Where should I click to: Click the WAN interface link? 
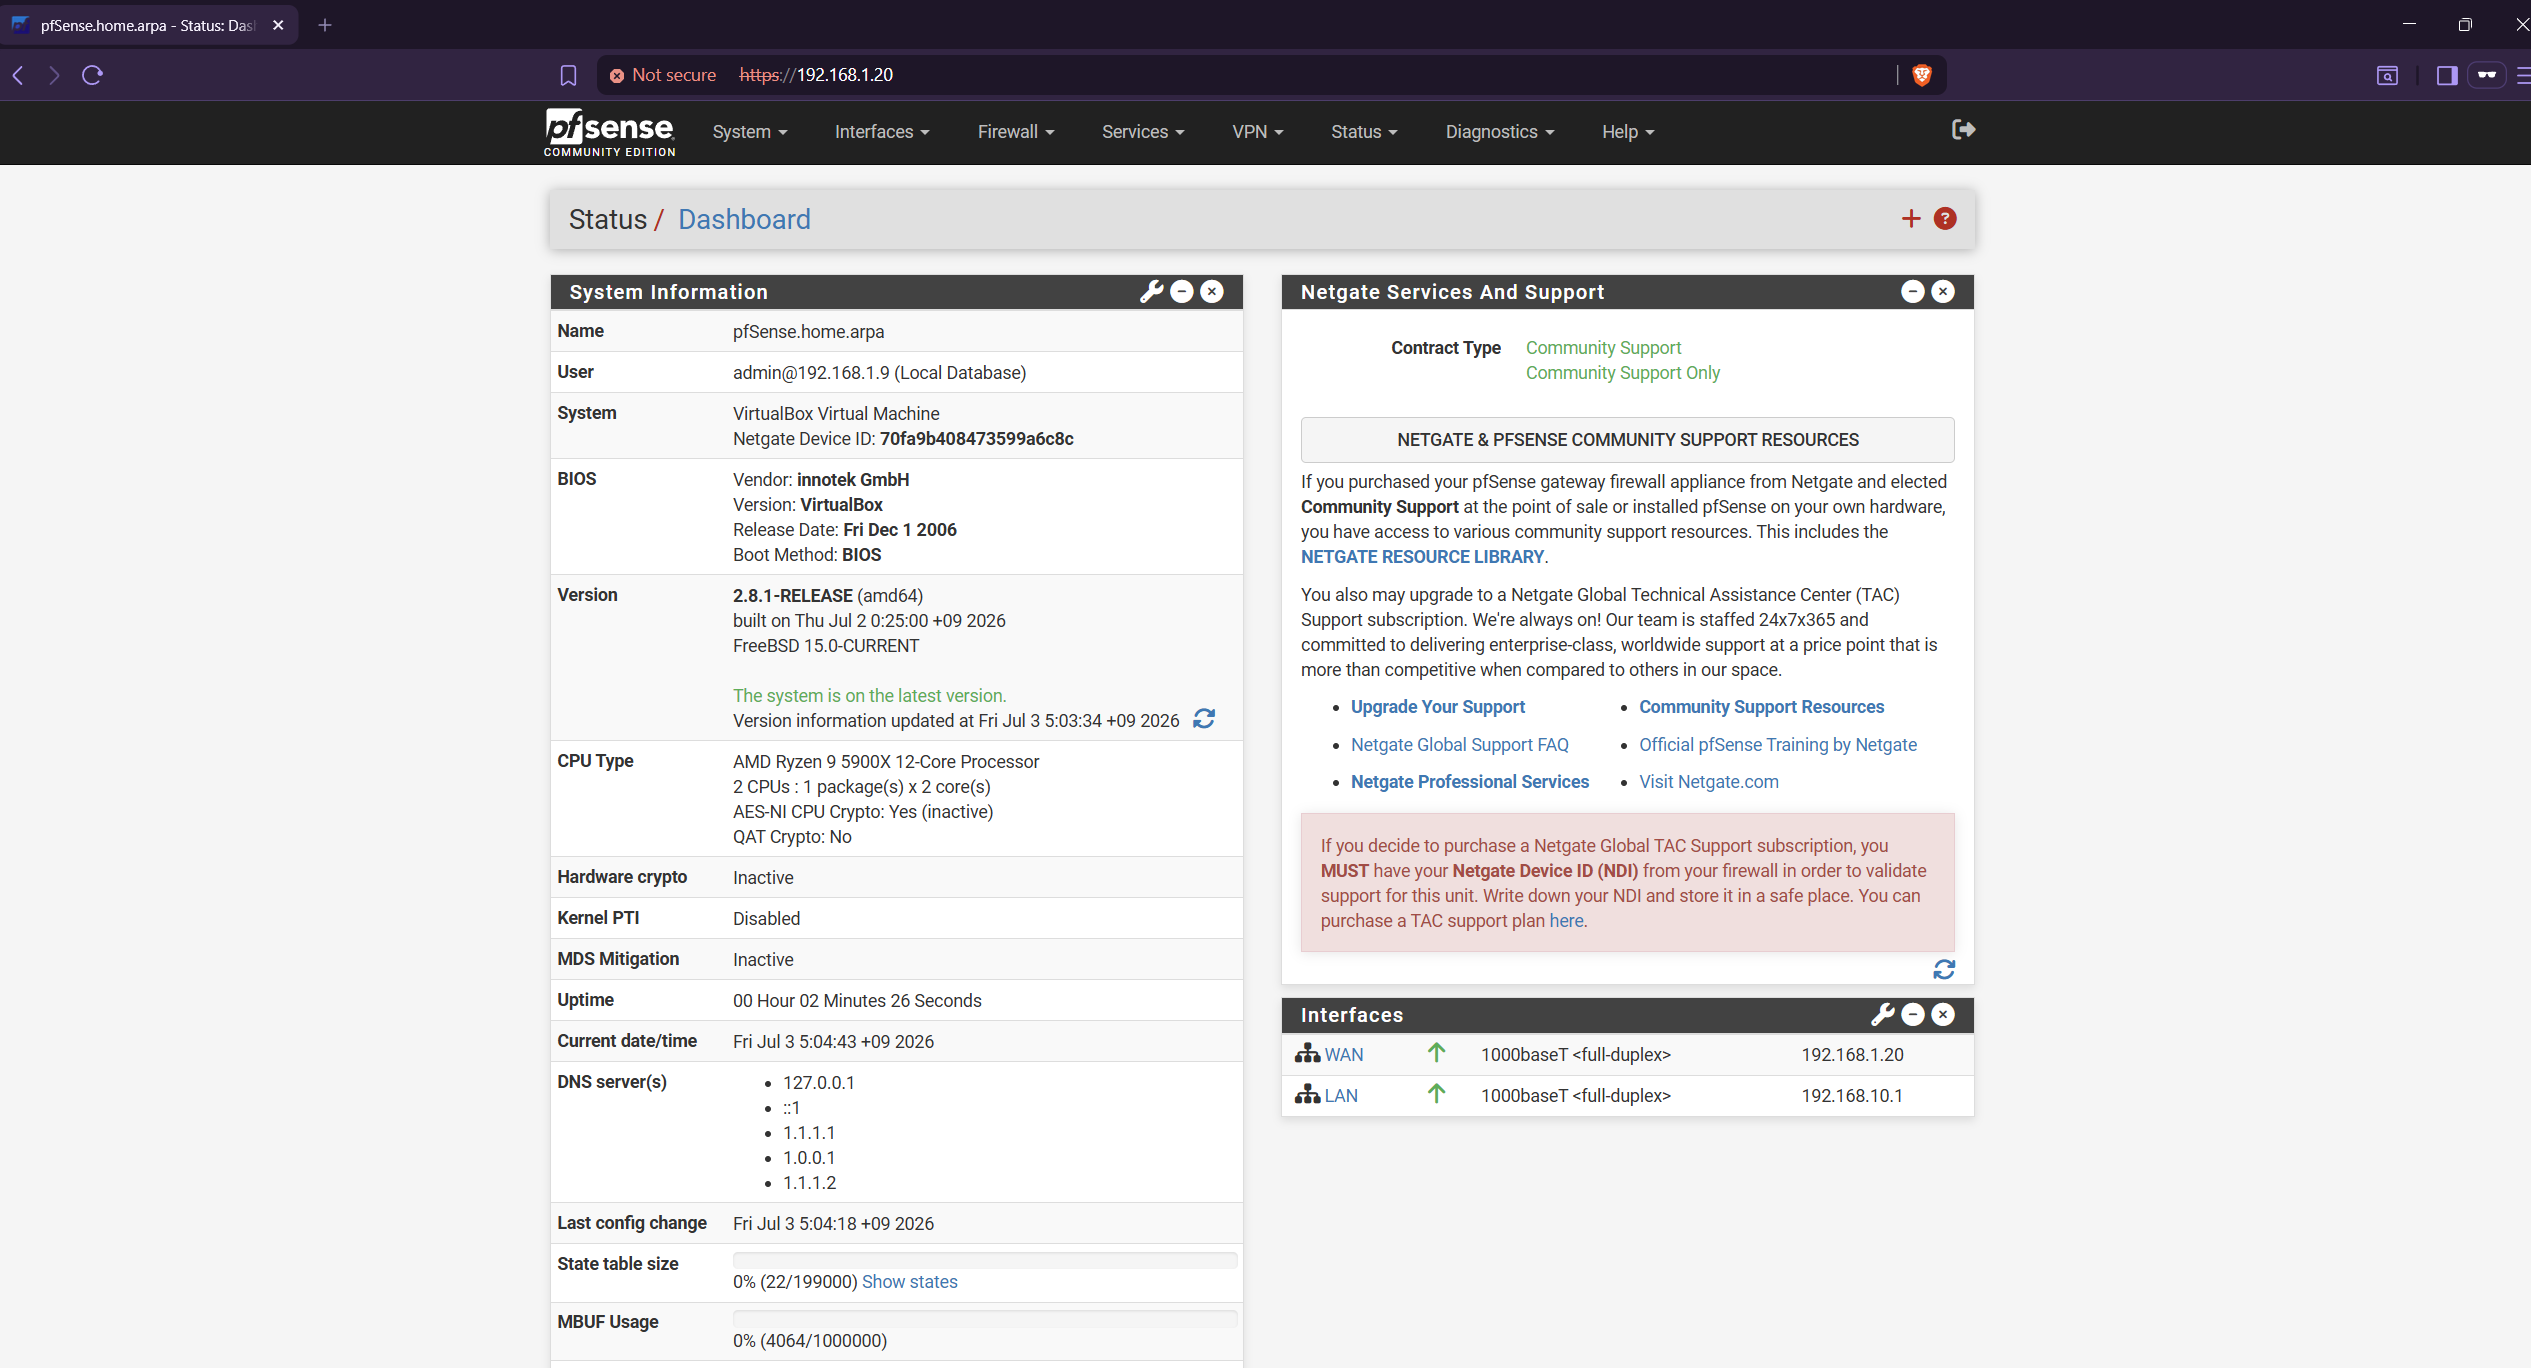(x=1343, y=1055)
